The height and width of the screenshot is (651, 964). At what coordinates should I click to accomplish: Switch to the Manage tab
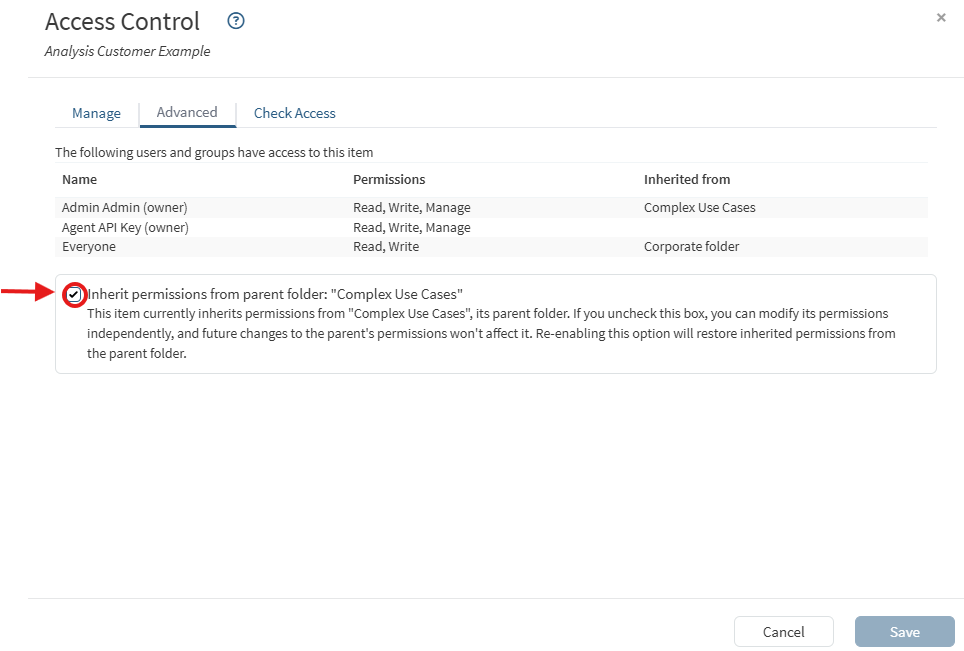[x=96, y=113]
